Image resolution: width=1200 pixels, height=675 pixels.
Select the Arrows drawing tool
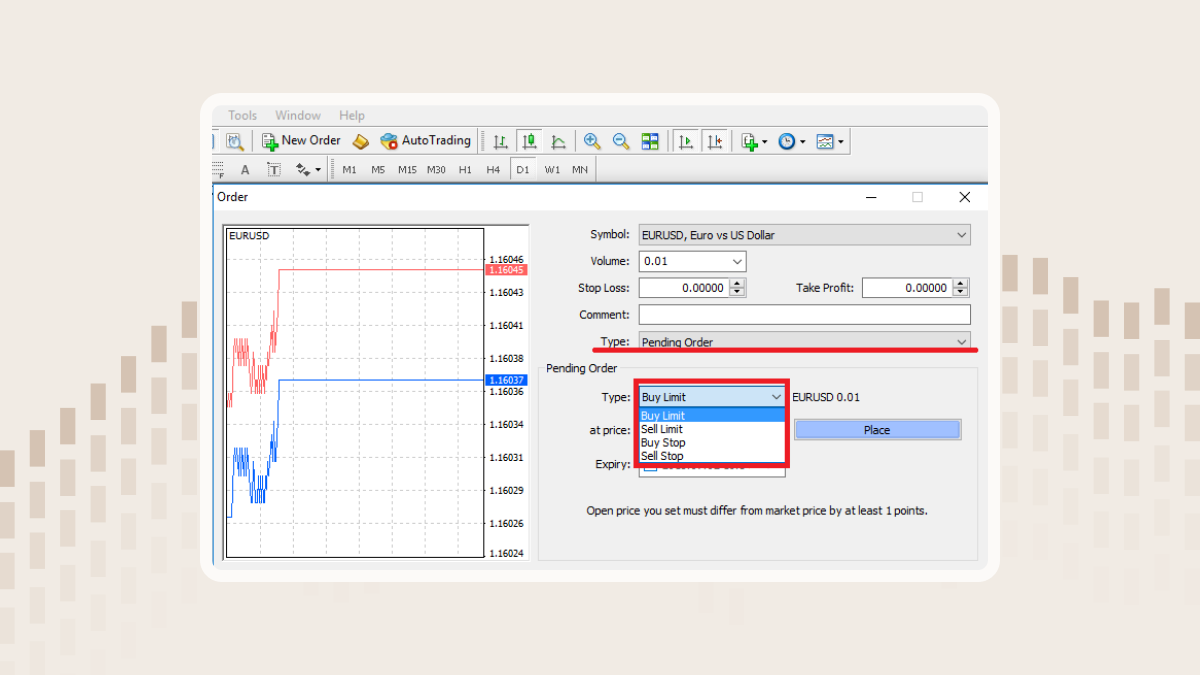(303, 170)
